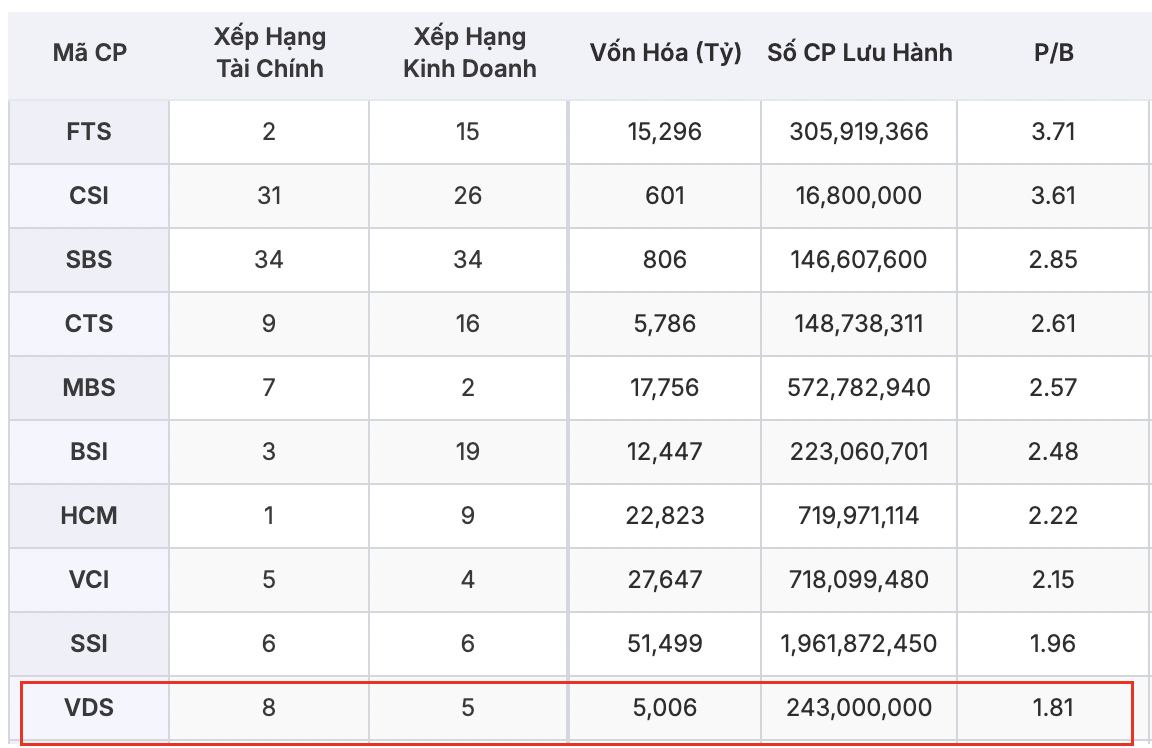This screenshot has height=748, width=1152.
Task: Sort by Xếp Hạng Tài Chính header
Action: [x=269, y=53]
